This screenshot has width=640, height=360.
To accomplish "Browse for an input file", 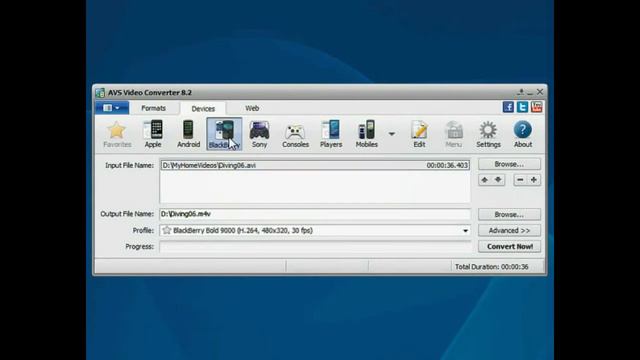I will (509, 164).
